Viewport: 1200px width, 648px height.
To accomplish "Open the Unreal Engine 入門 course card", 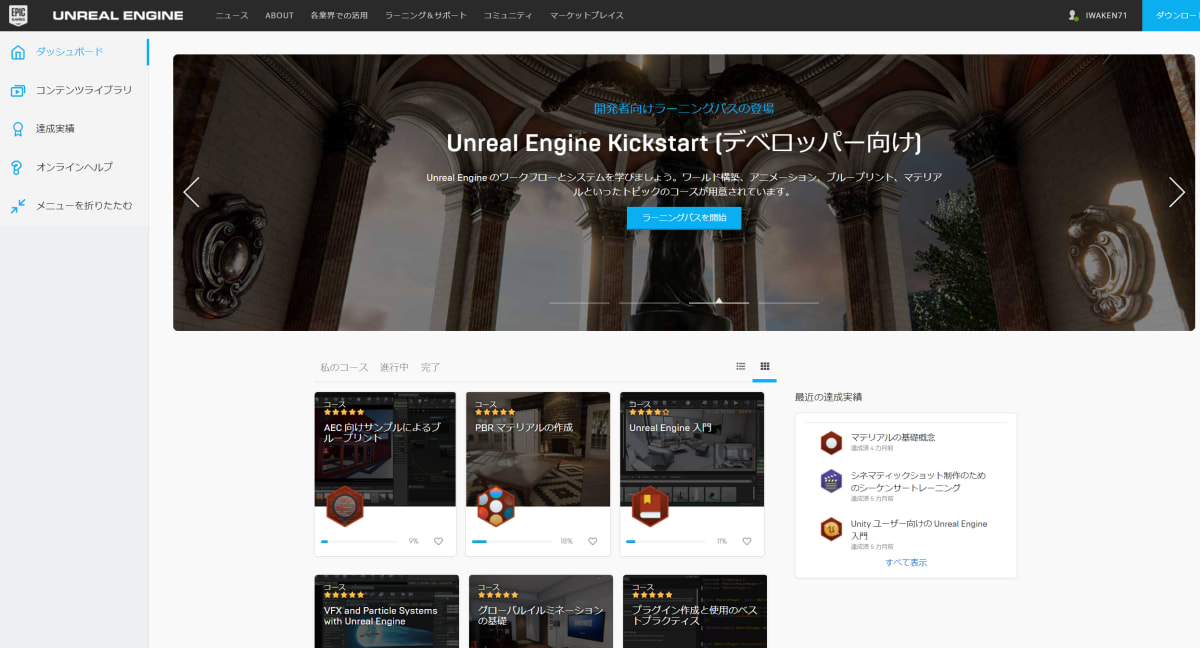I will pos(692,474).
